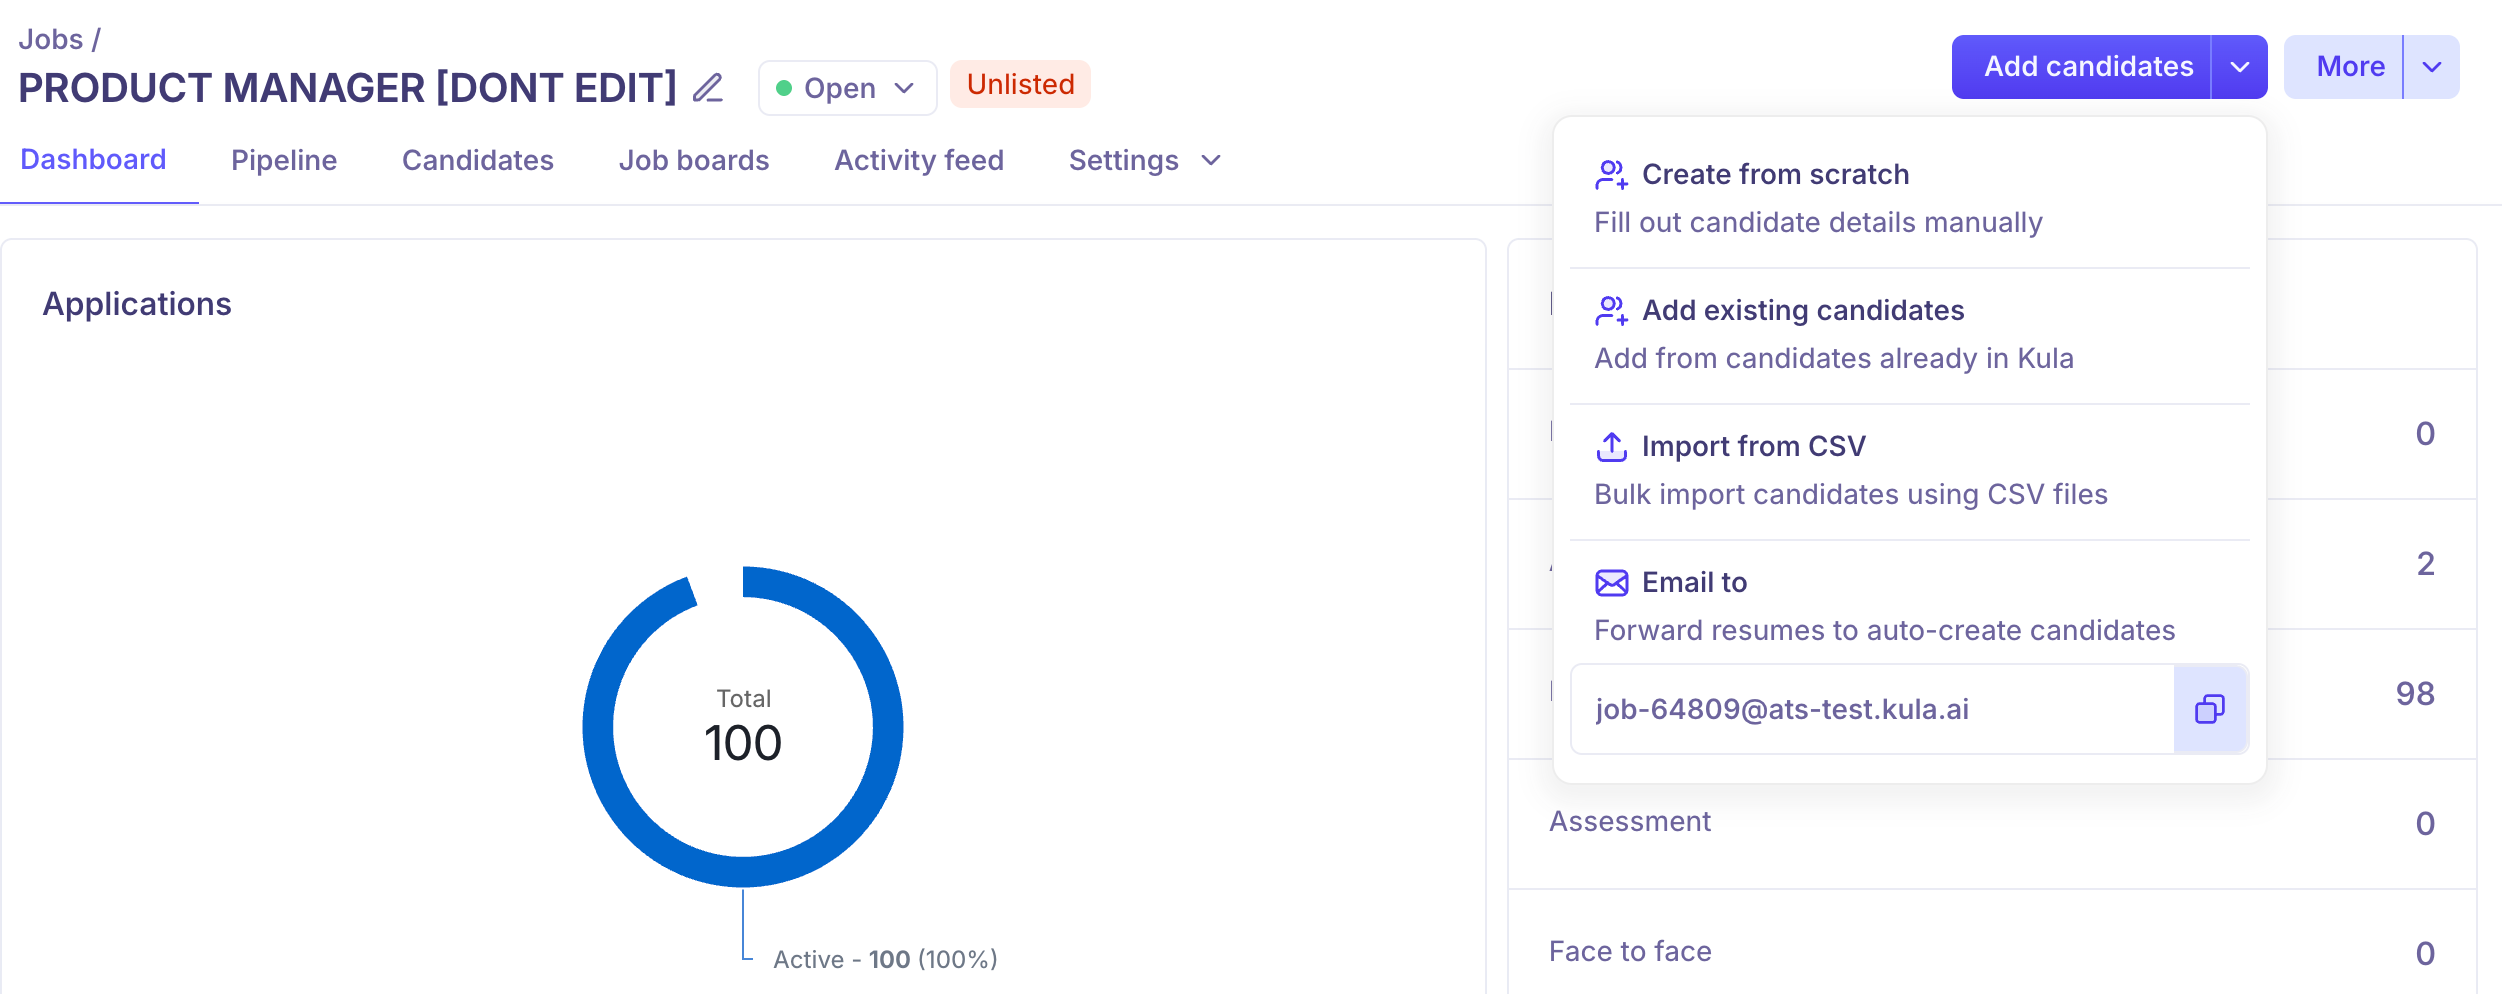Click the Import from CSV upload icon
Image resolution: width=2502 pixels, height=994 pixels.
click(1611, 447)
